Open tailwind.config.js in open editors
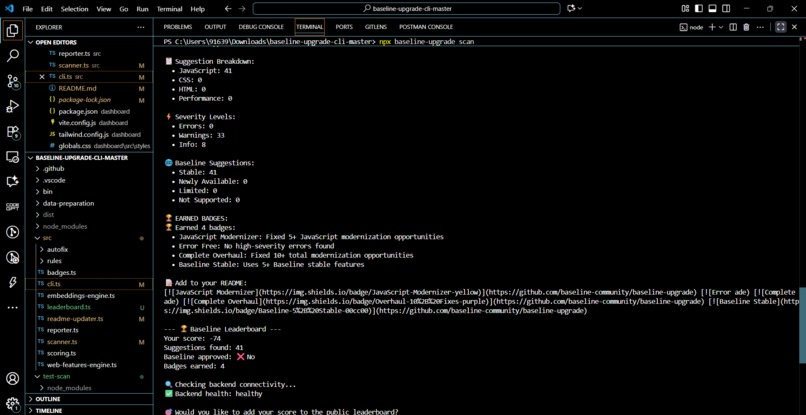This screenshot has width=806, height=415. 89,134
